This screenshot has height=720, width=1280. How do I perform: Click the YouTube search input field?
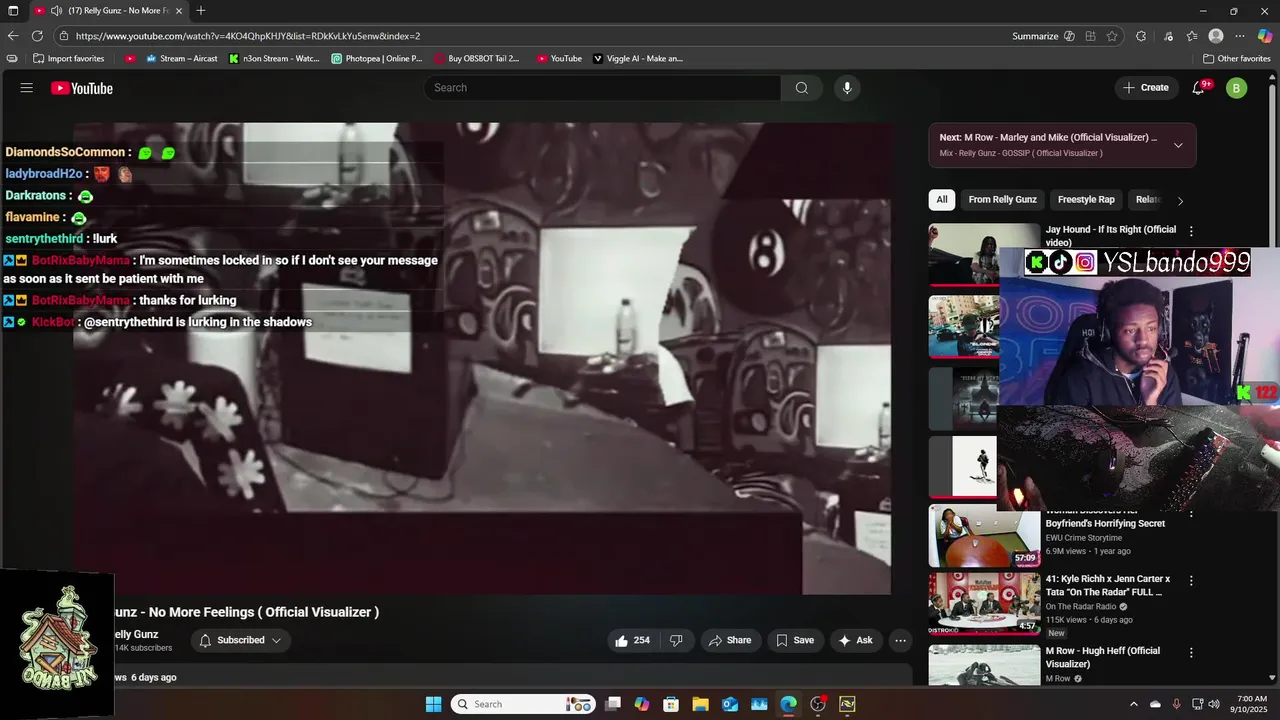[x=602, y=88]
